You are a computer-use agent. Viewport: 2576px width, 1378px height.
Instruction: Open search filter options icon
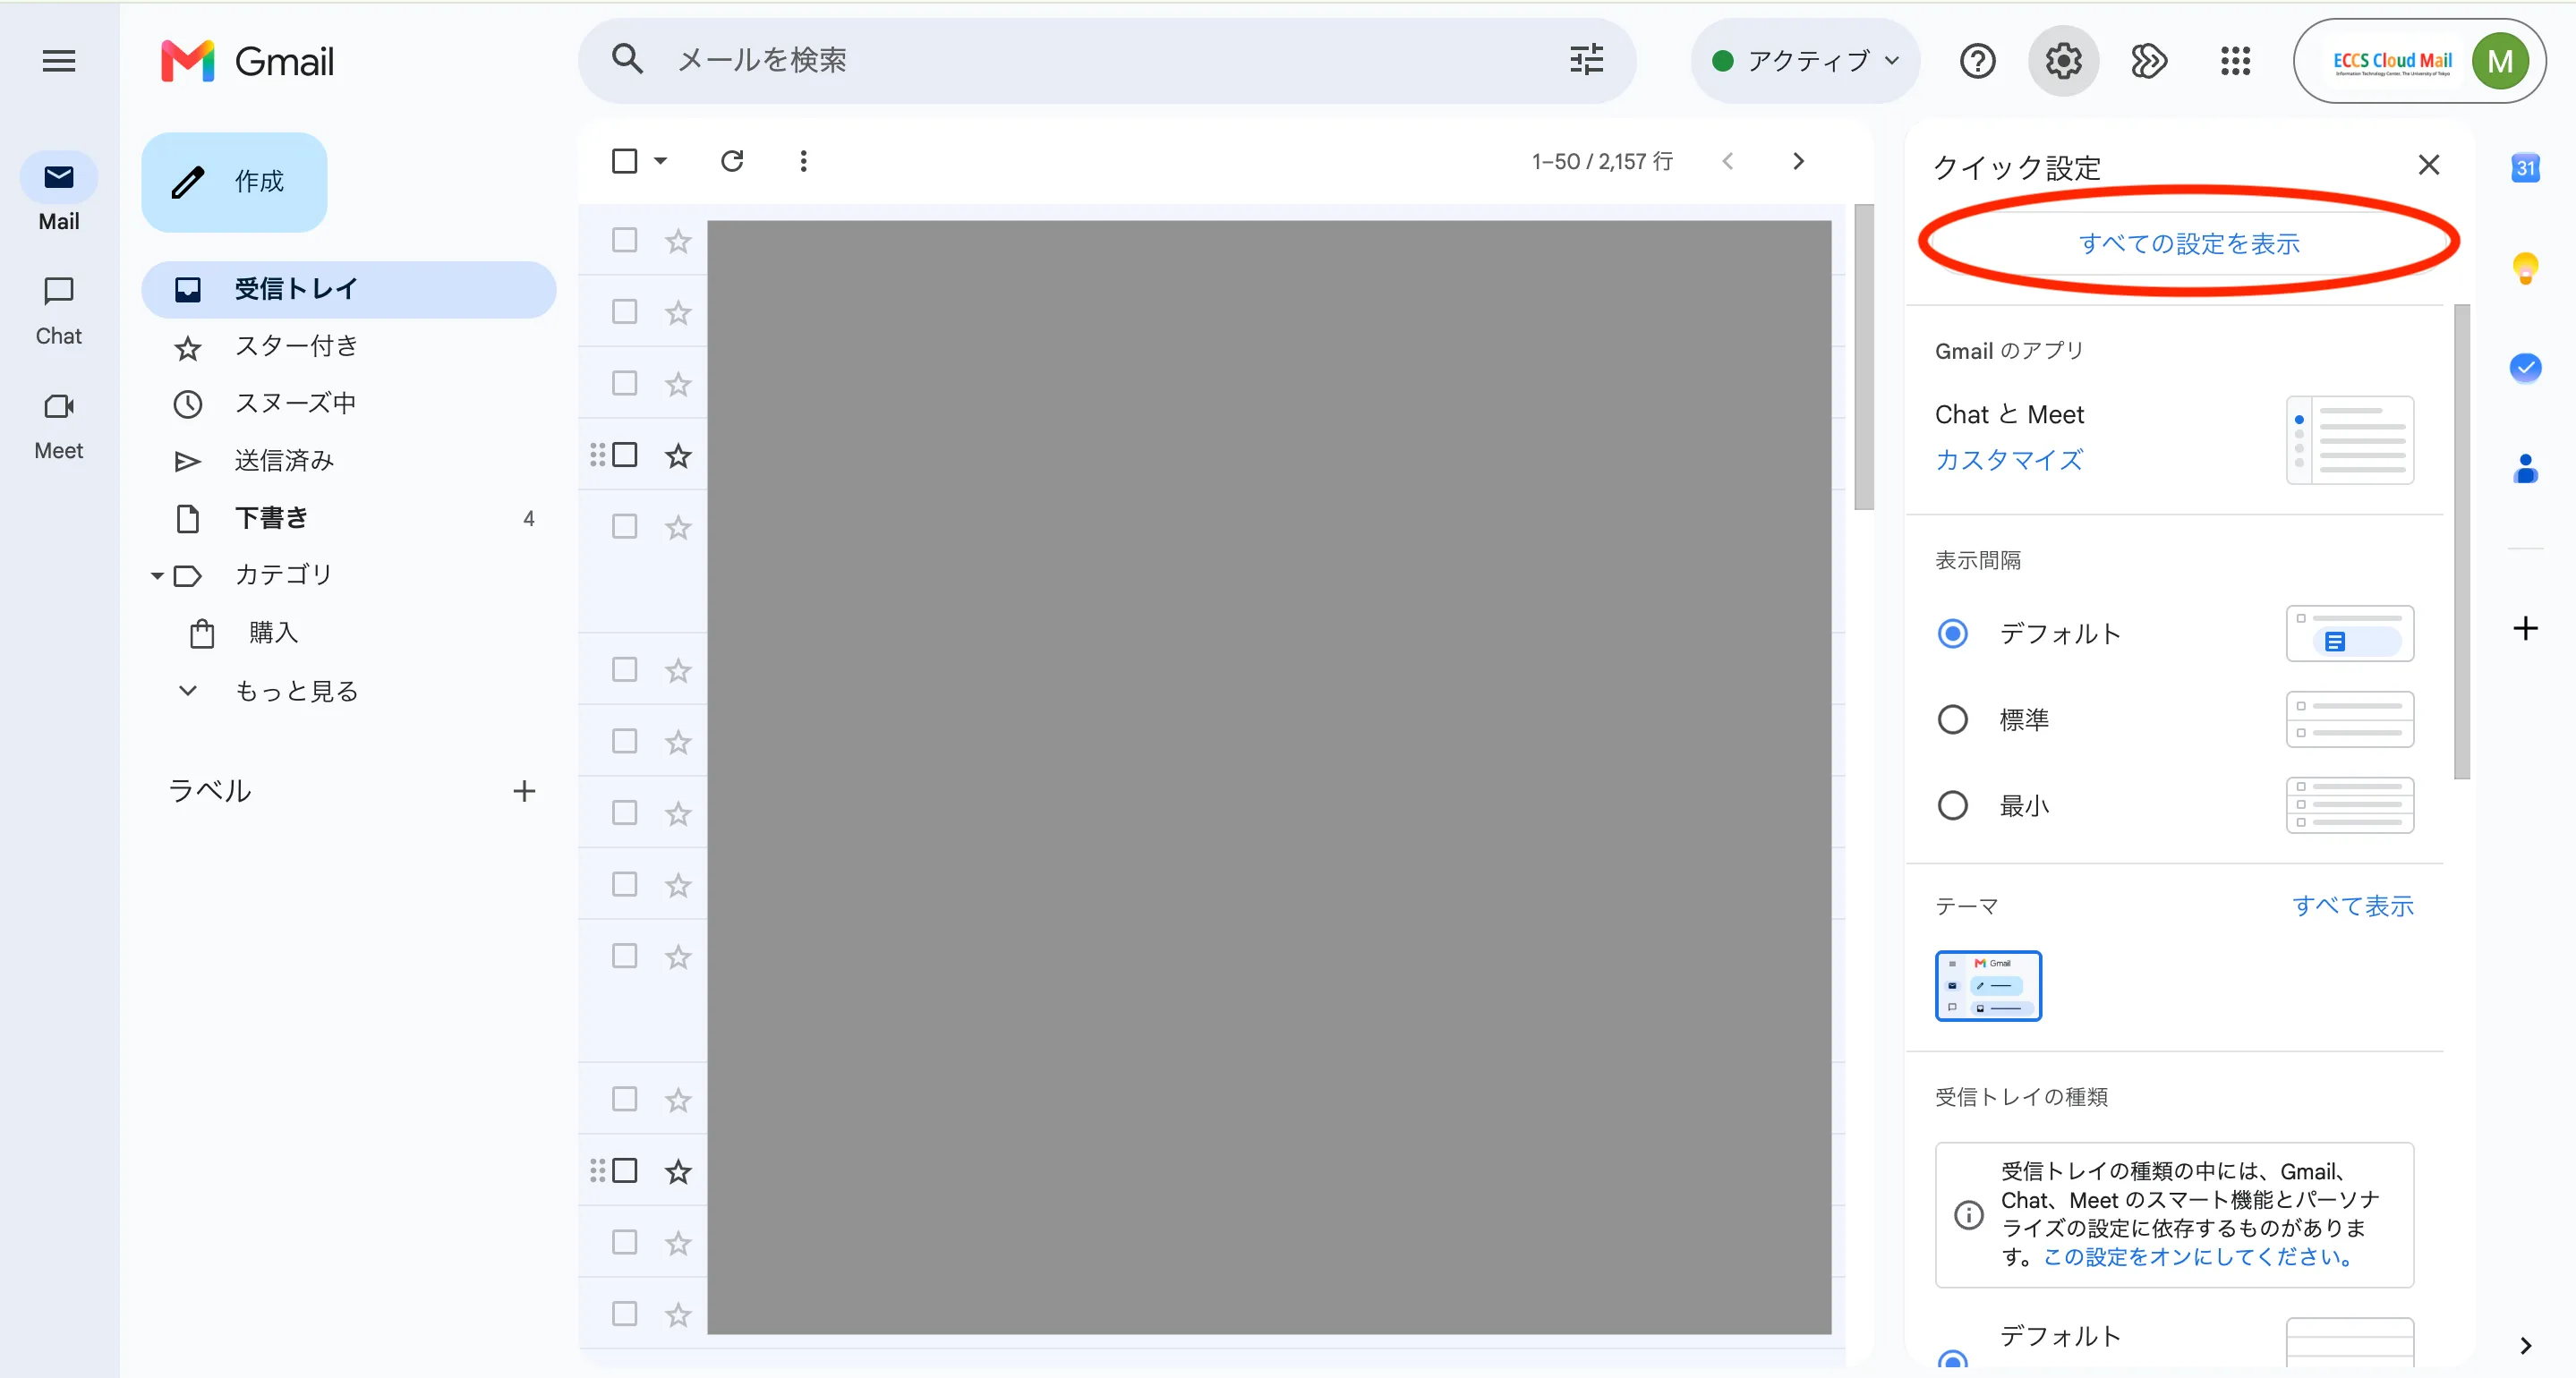1586,60
